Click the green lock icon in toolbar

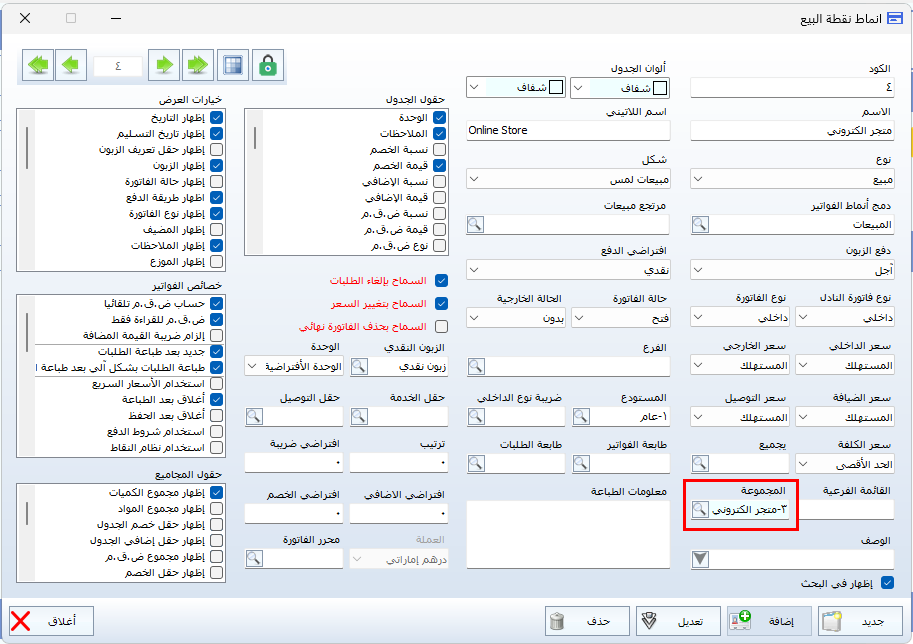pos(266,66)
